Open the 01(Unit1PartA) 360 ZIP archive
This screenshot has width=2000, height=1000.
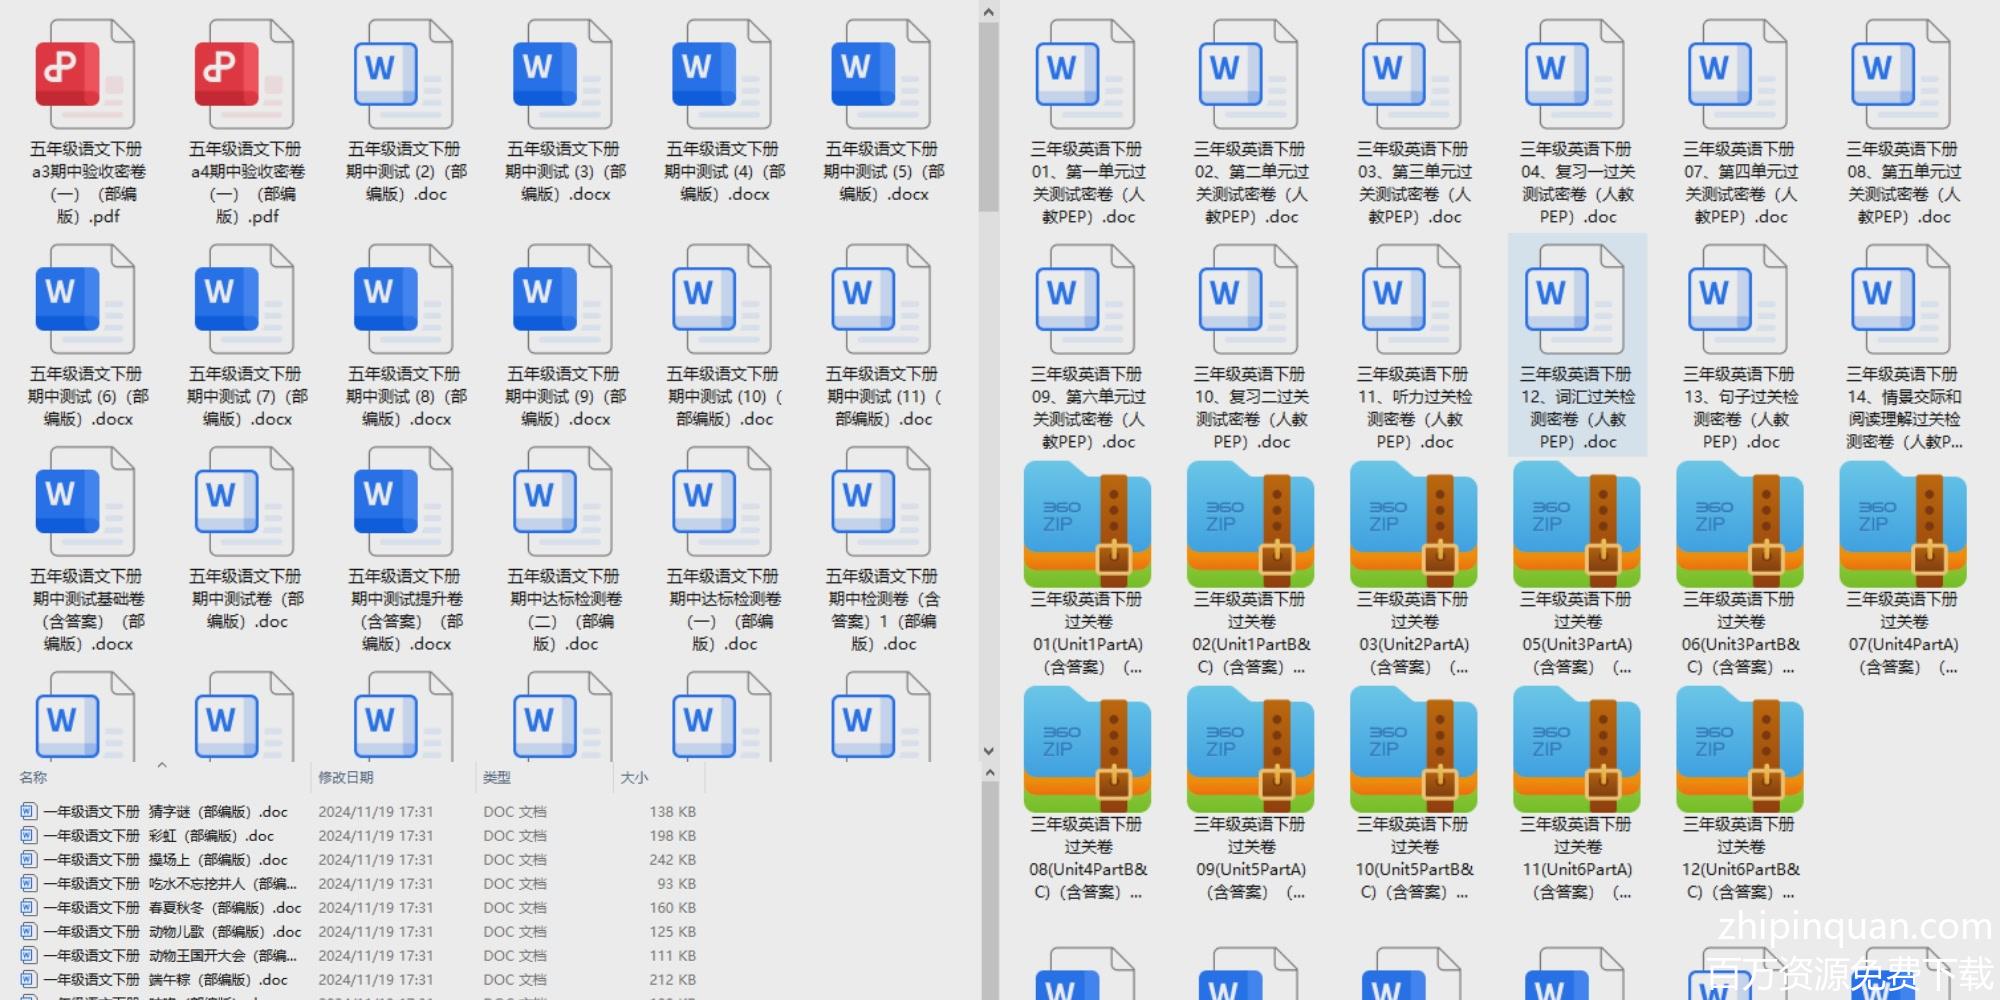(1086, 527)
